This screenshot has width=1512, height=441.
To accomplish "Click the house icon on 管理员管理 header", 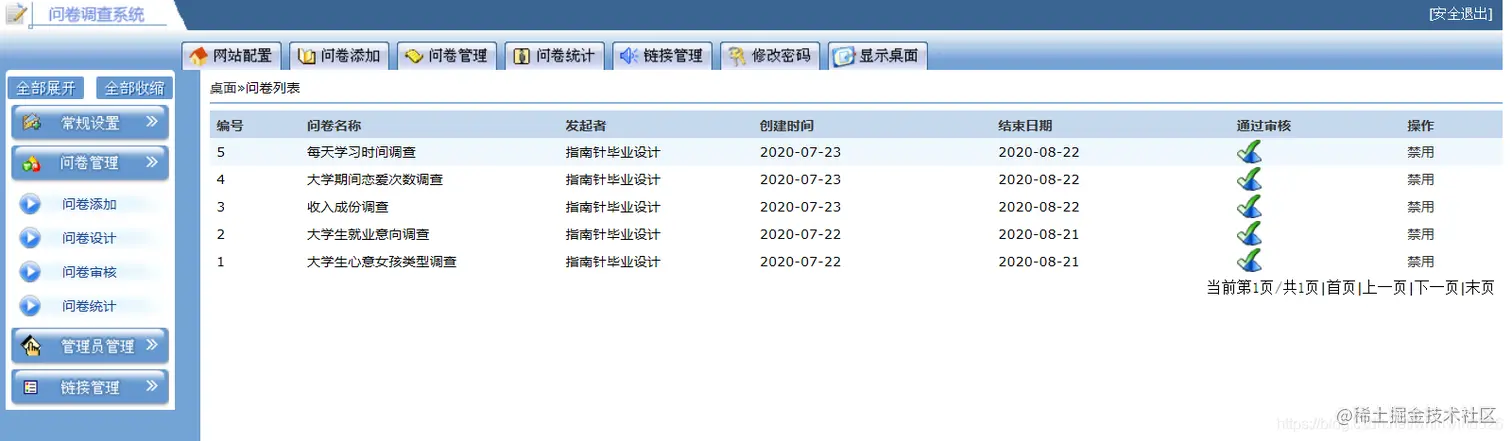I will point(31,346).
